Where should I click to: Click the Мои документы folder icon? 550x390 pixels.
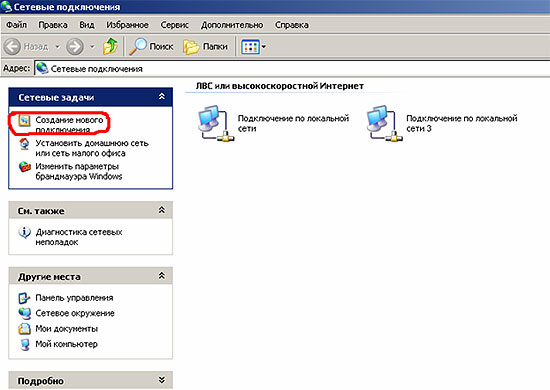25,329
